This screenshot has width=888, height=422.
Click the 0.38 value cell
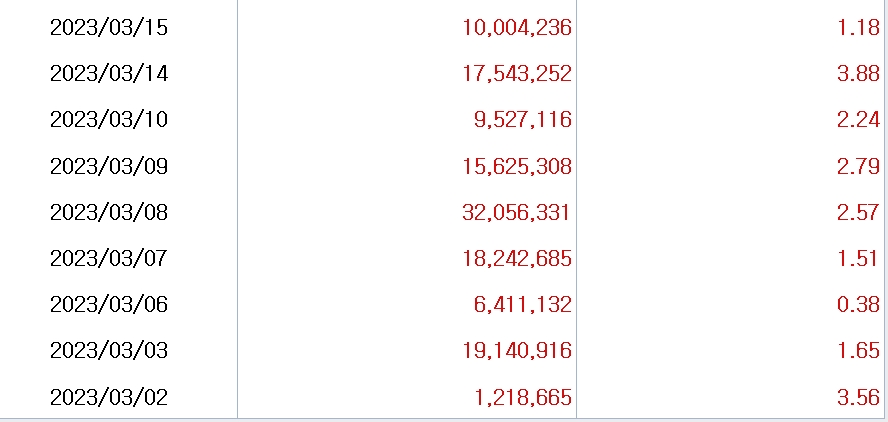click(x=858, y=305)
